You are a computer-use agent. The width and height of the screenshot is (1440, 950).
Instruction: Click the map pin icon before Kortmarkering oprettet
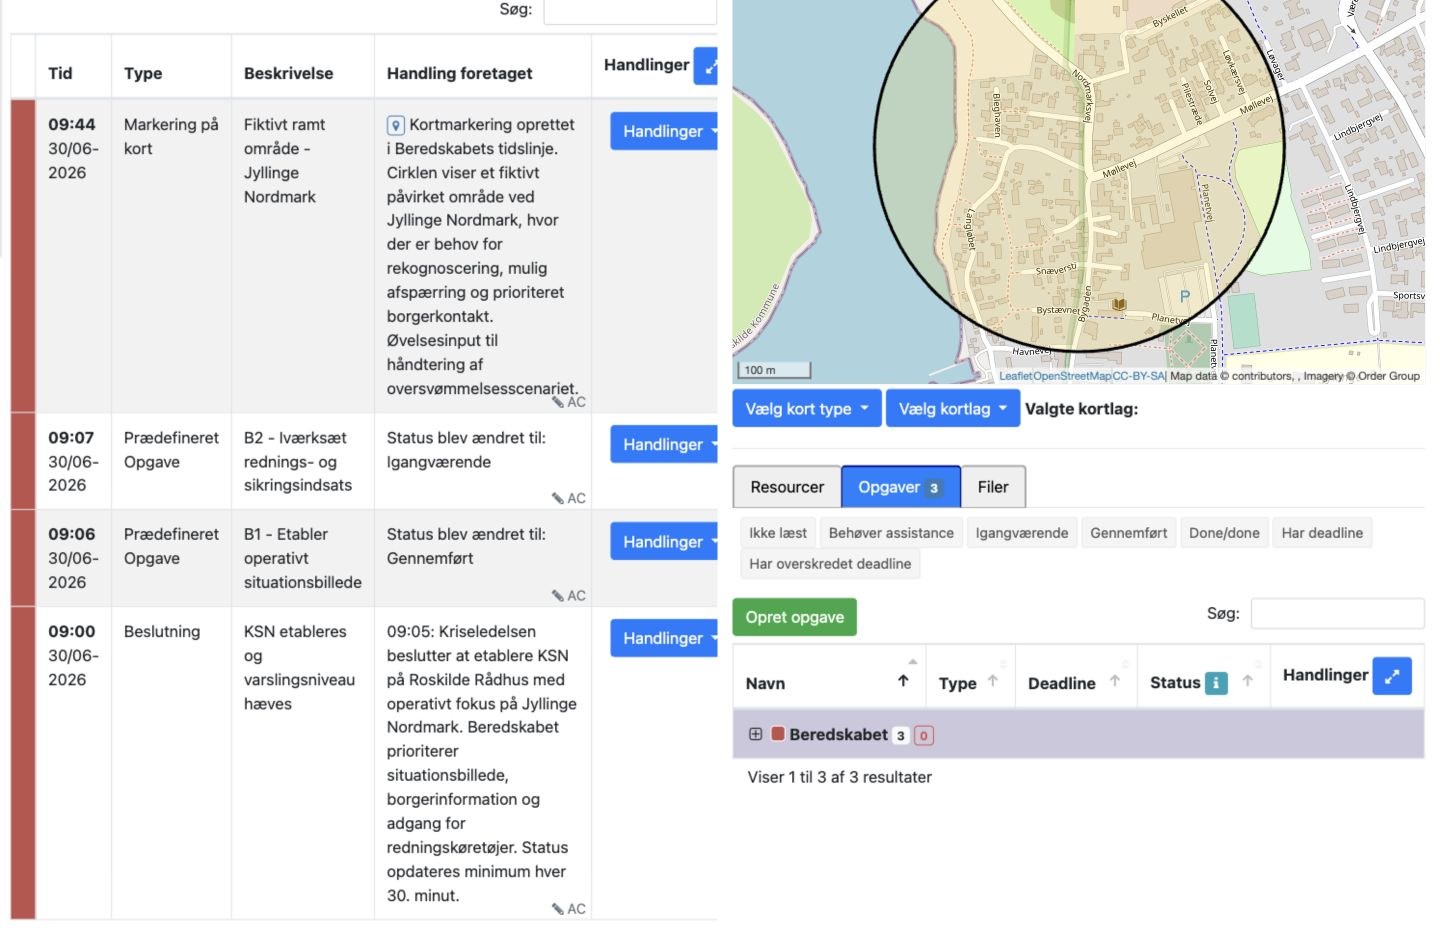[396, 125]
